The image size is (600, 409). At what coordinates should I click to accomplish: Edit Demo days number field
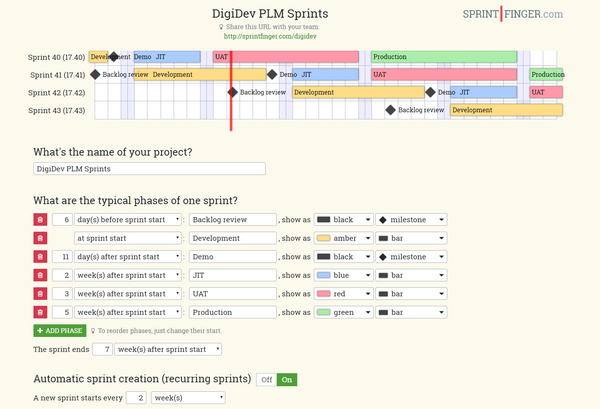tap(62, 257)
